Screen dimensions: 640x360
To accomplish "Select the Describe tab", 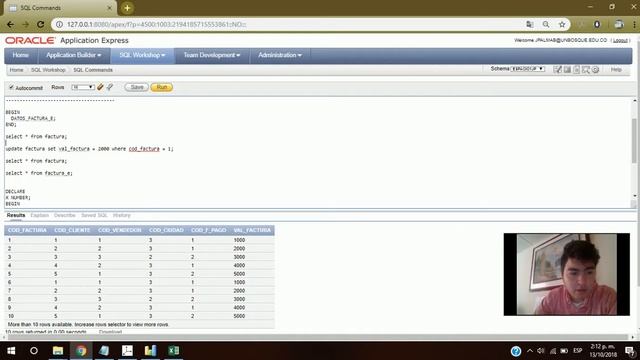I will pos(64,215).
